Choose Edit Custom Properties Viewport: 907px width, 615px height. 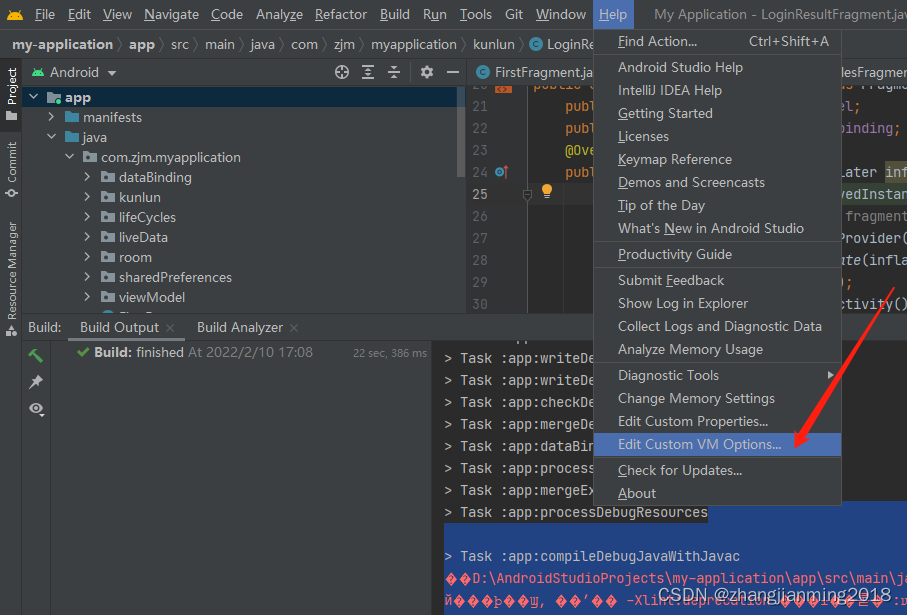(717, 421)
